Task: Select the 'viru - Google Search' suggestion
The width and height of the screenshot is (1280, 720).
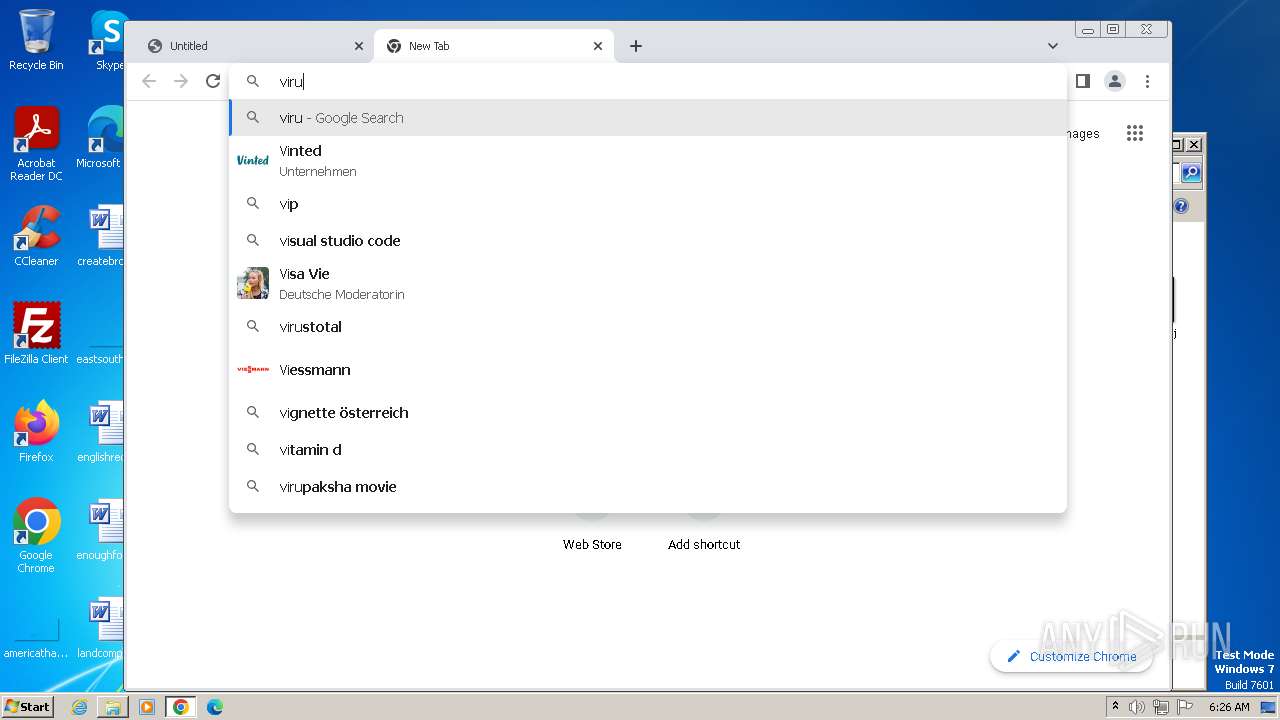Action: pyautogui.click(x=648, y=117)
